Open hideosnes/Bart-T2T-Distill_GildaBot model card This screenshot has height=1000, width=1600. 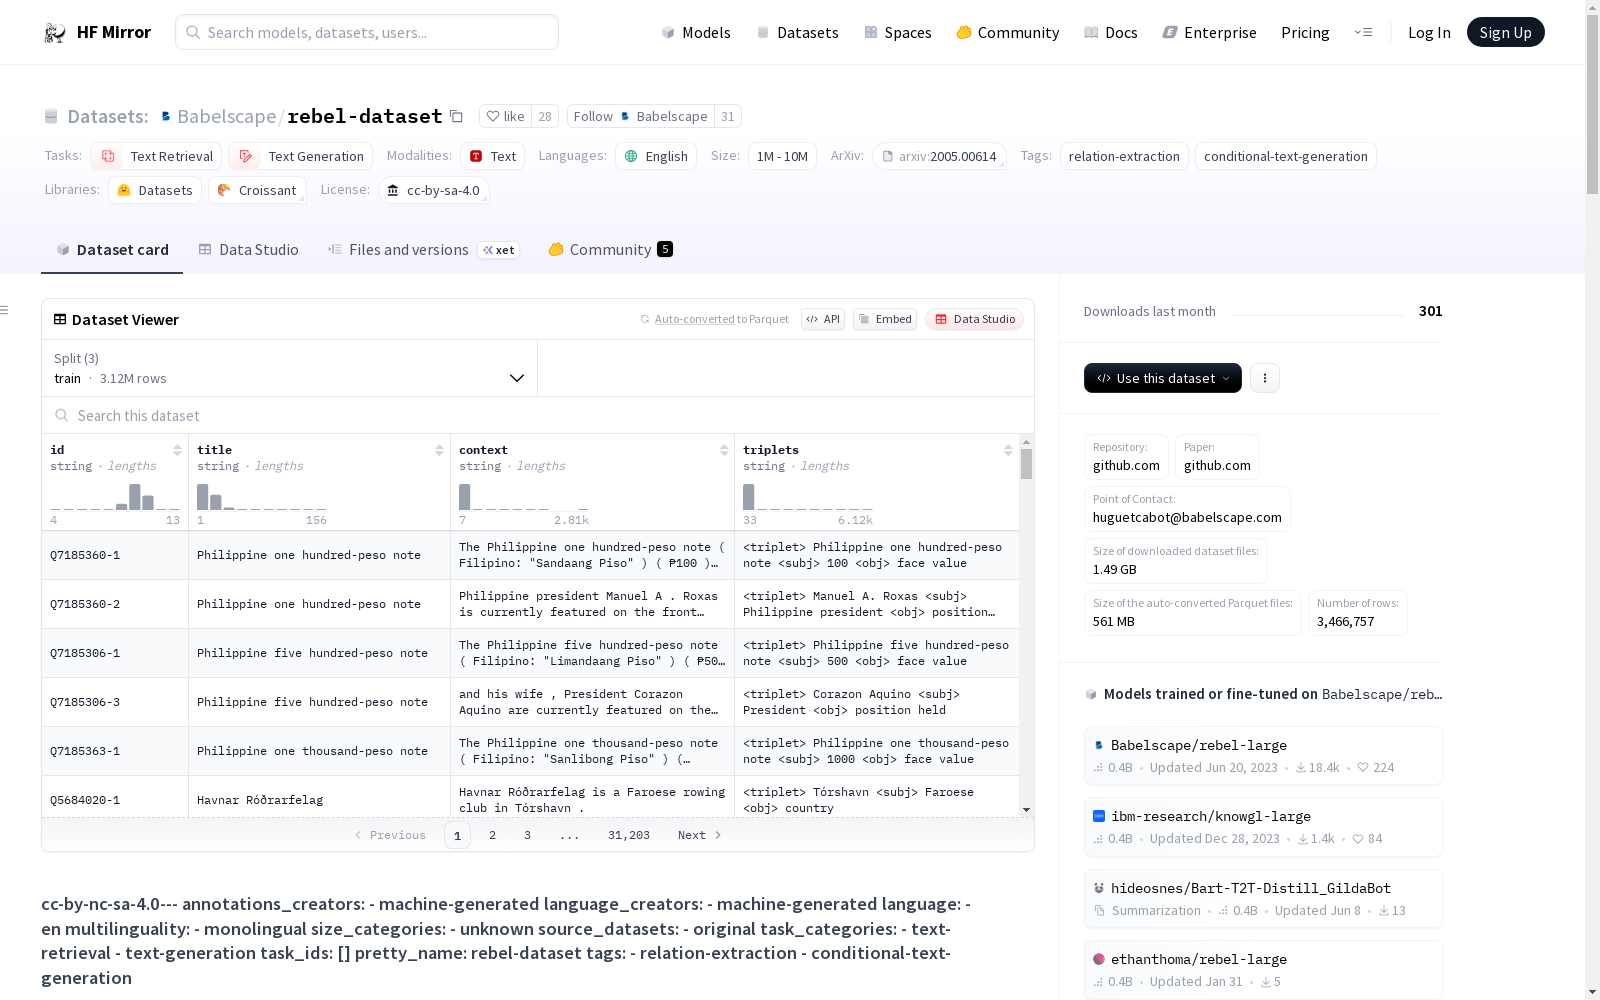pyautogui.click(x=1263, y=899)
